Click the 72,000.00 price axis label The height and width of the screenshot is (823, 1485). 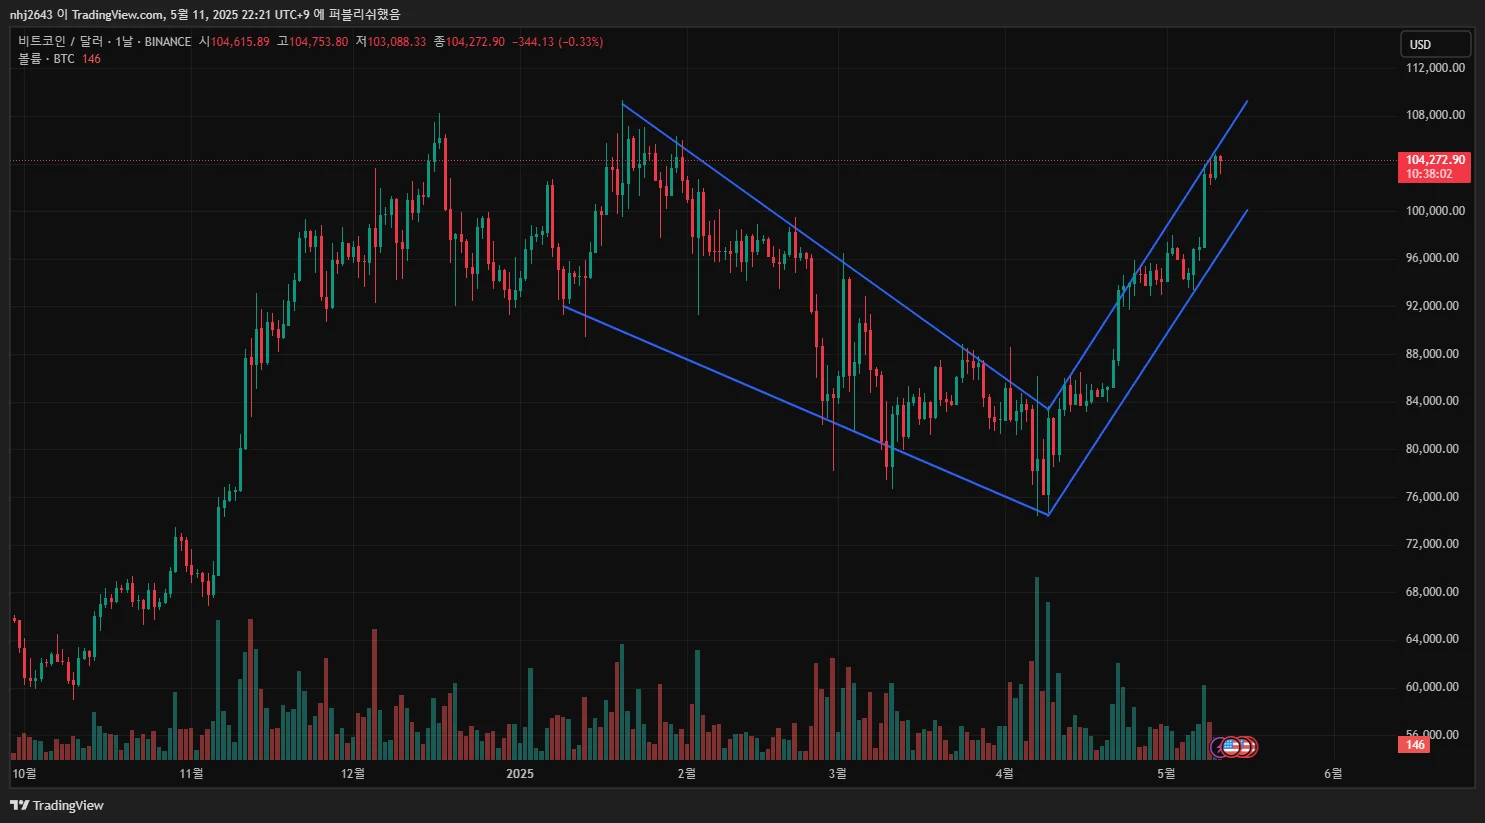coord(1432,544)
